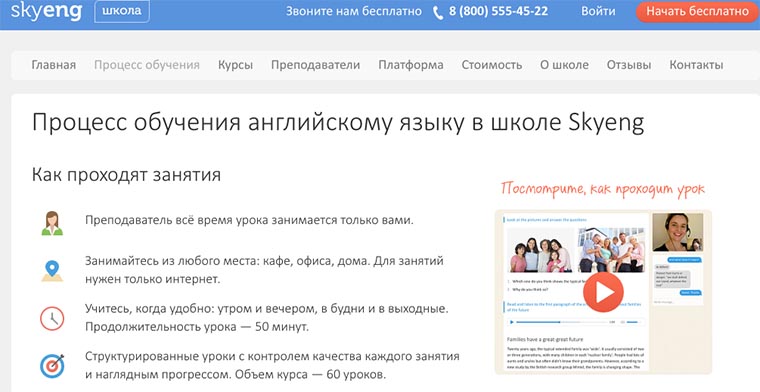Click the map location pin icon
This screenshot has height=392, width=760.
tap(52, 271)
